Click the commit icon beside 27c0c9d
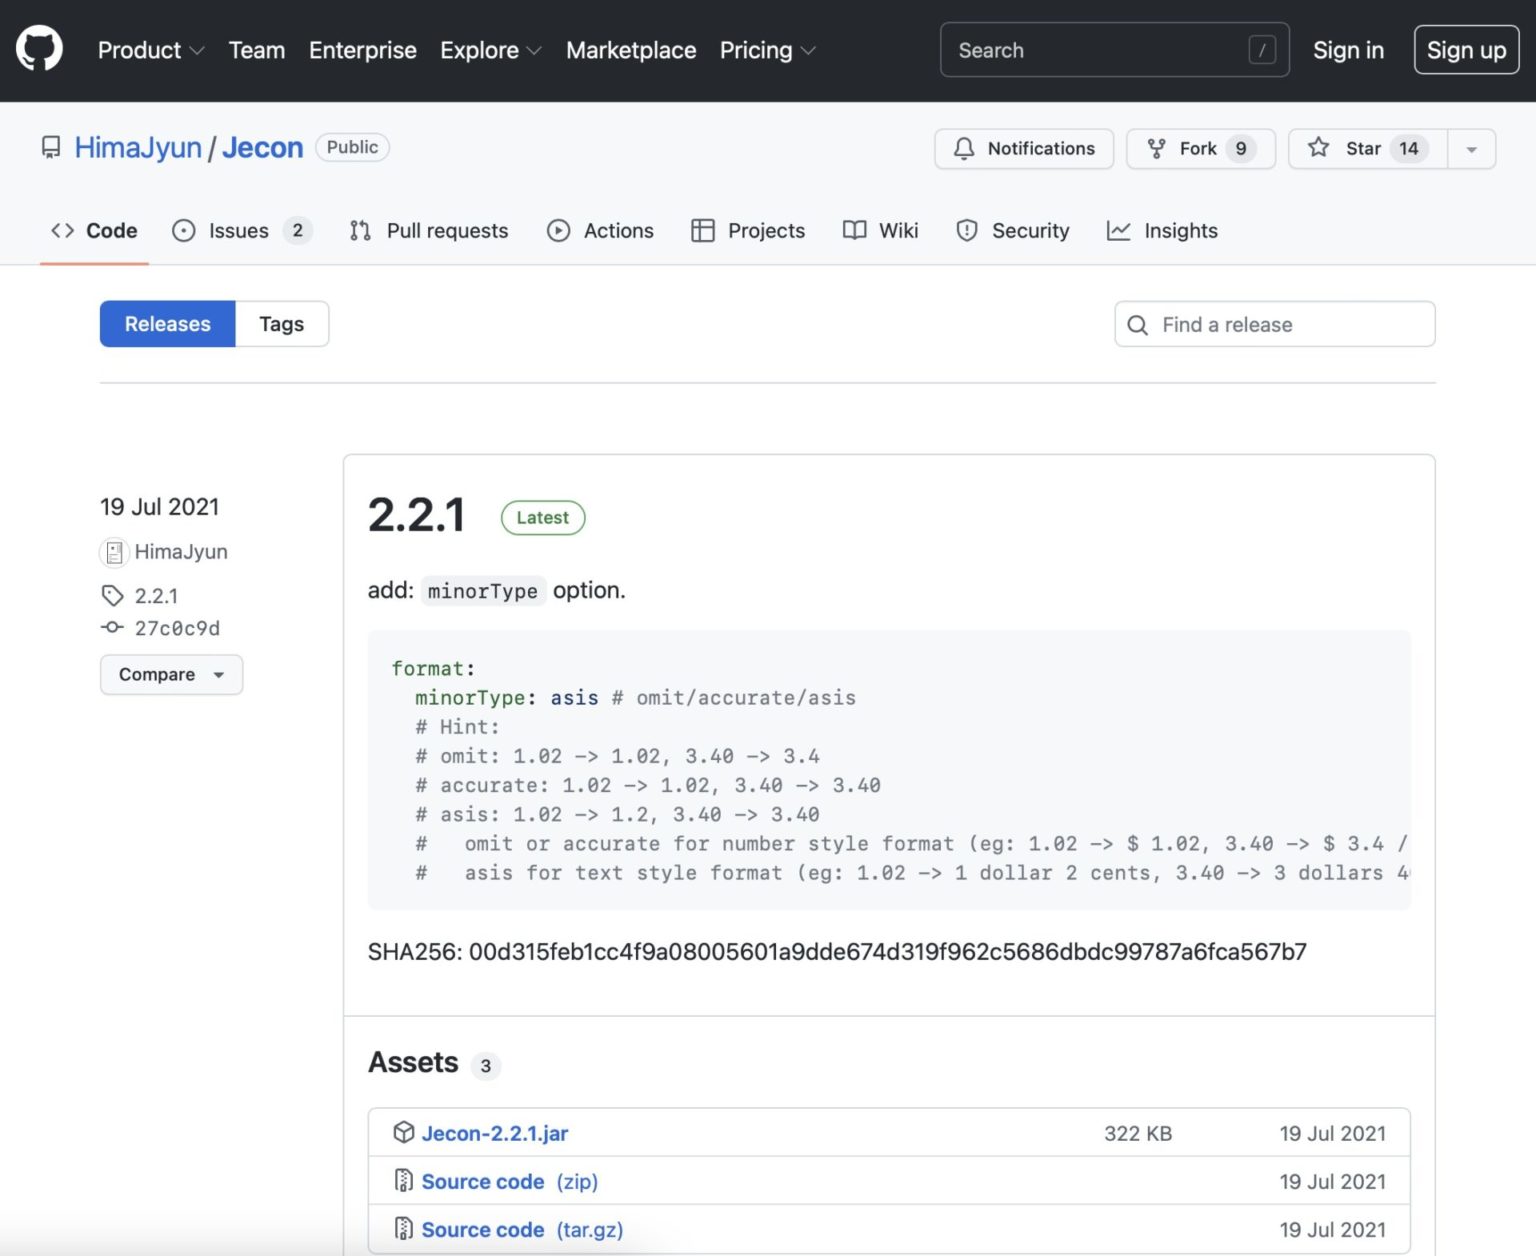Viewport: 1536px width, 1256px height. (113, 627)
